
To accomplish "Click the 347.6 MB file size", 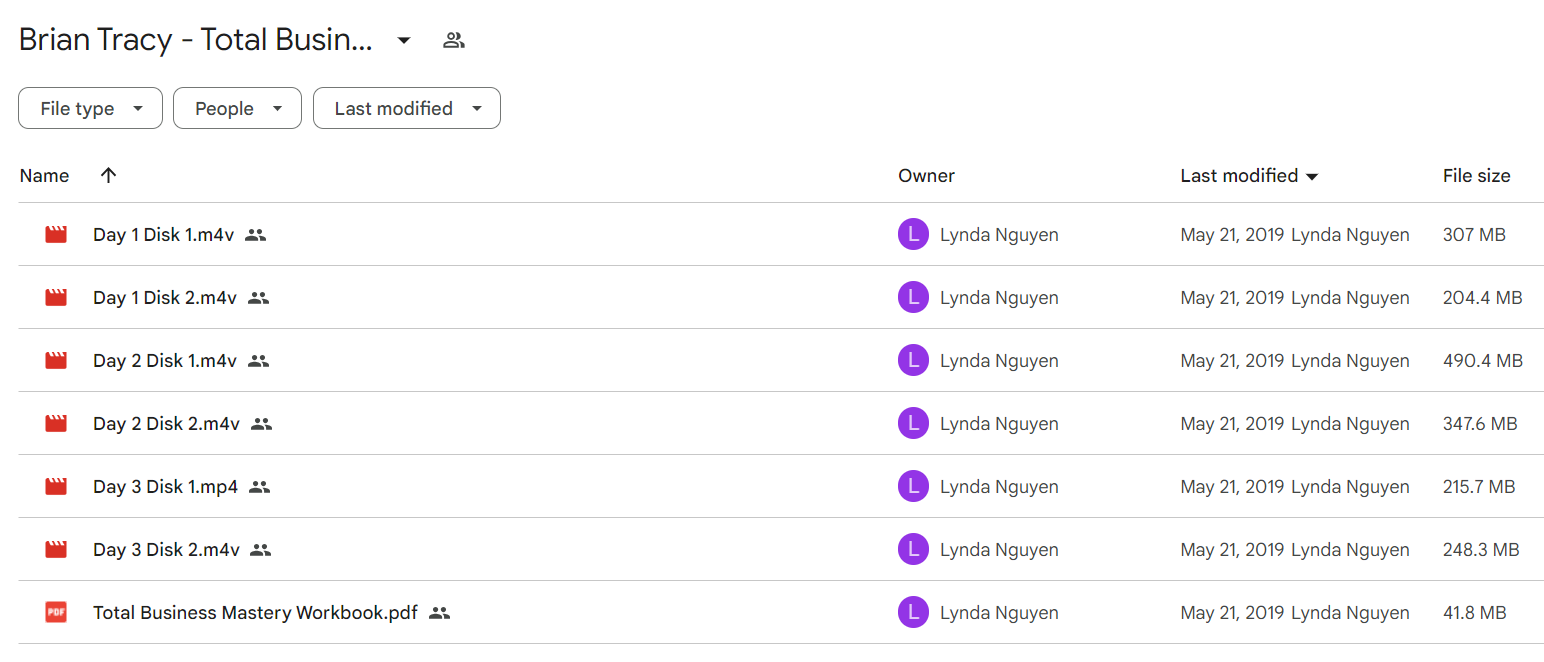I will [1480, 424].
